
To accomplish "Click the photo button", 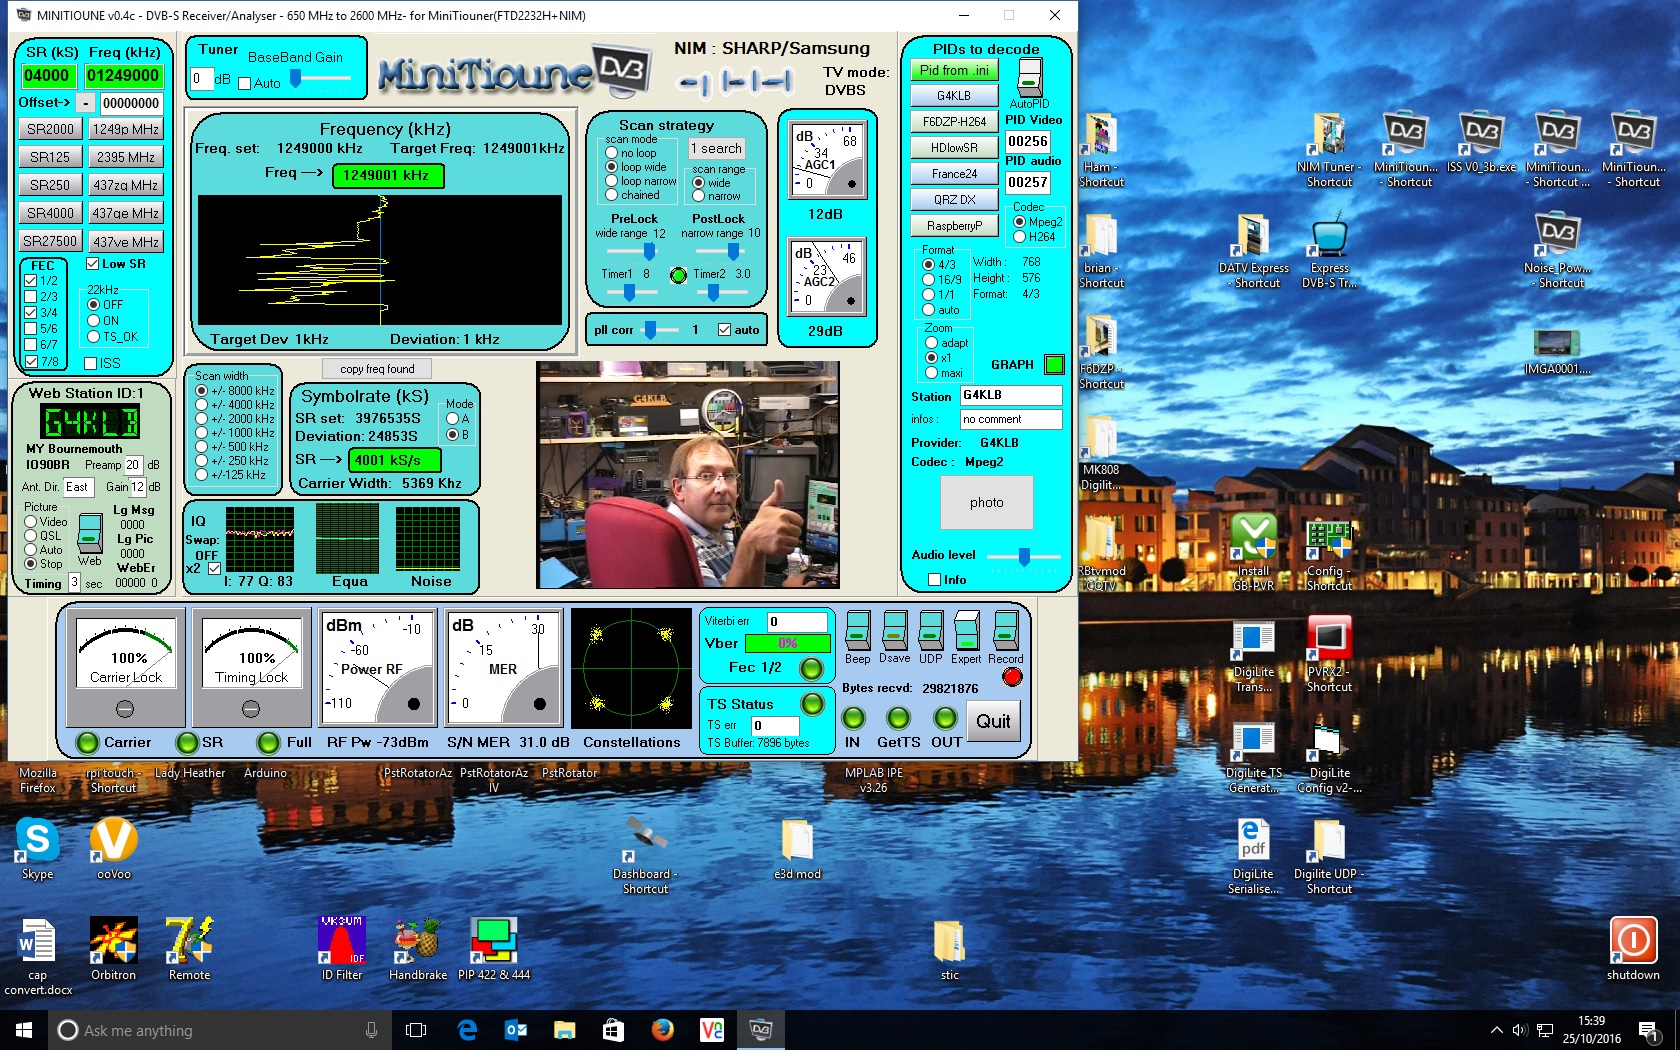I will [x=986, y=503].
